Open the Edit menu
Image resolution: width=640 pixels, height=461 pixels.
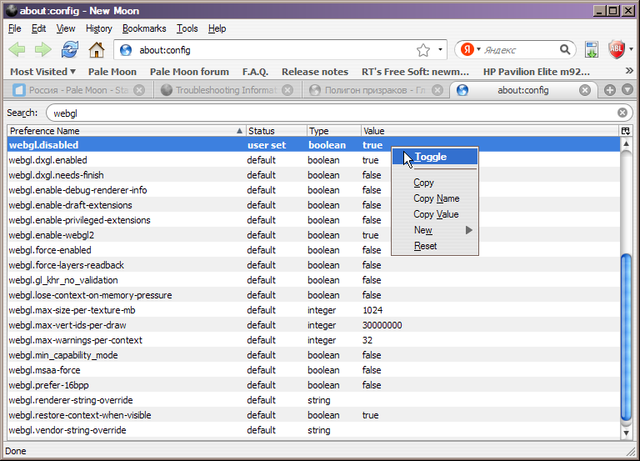click(38, 29)
